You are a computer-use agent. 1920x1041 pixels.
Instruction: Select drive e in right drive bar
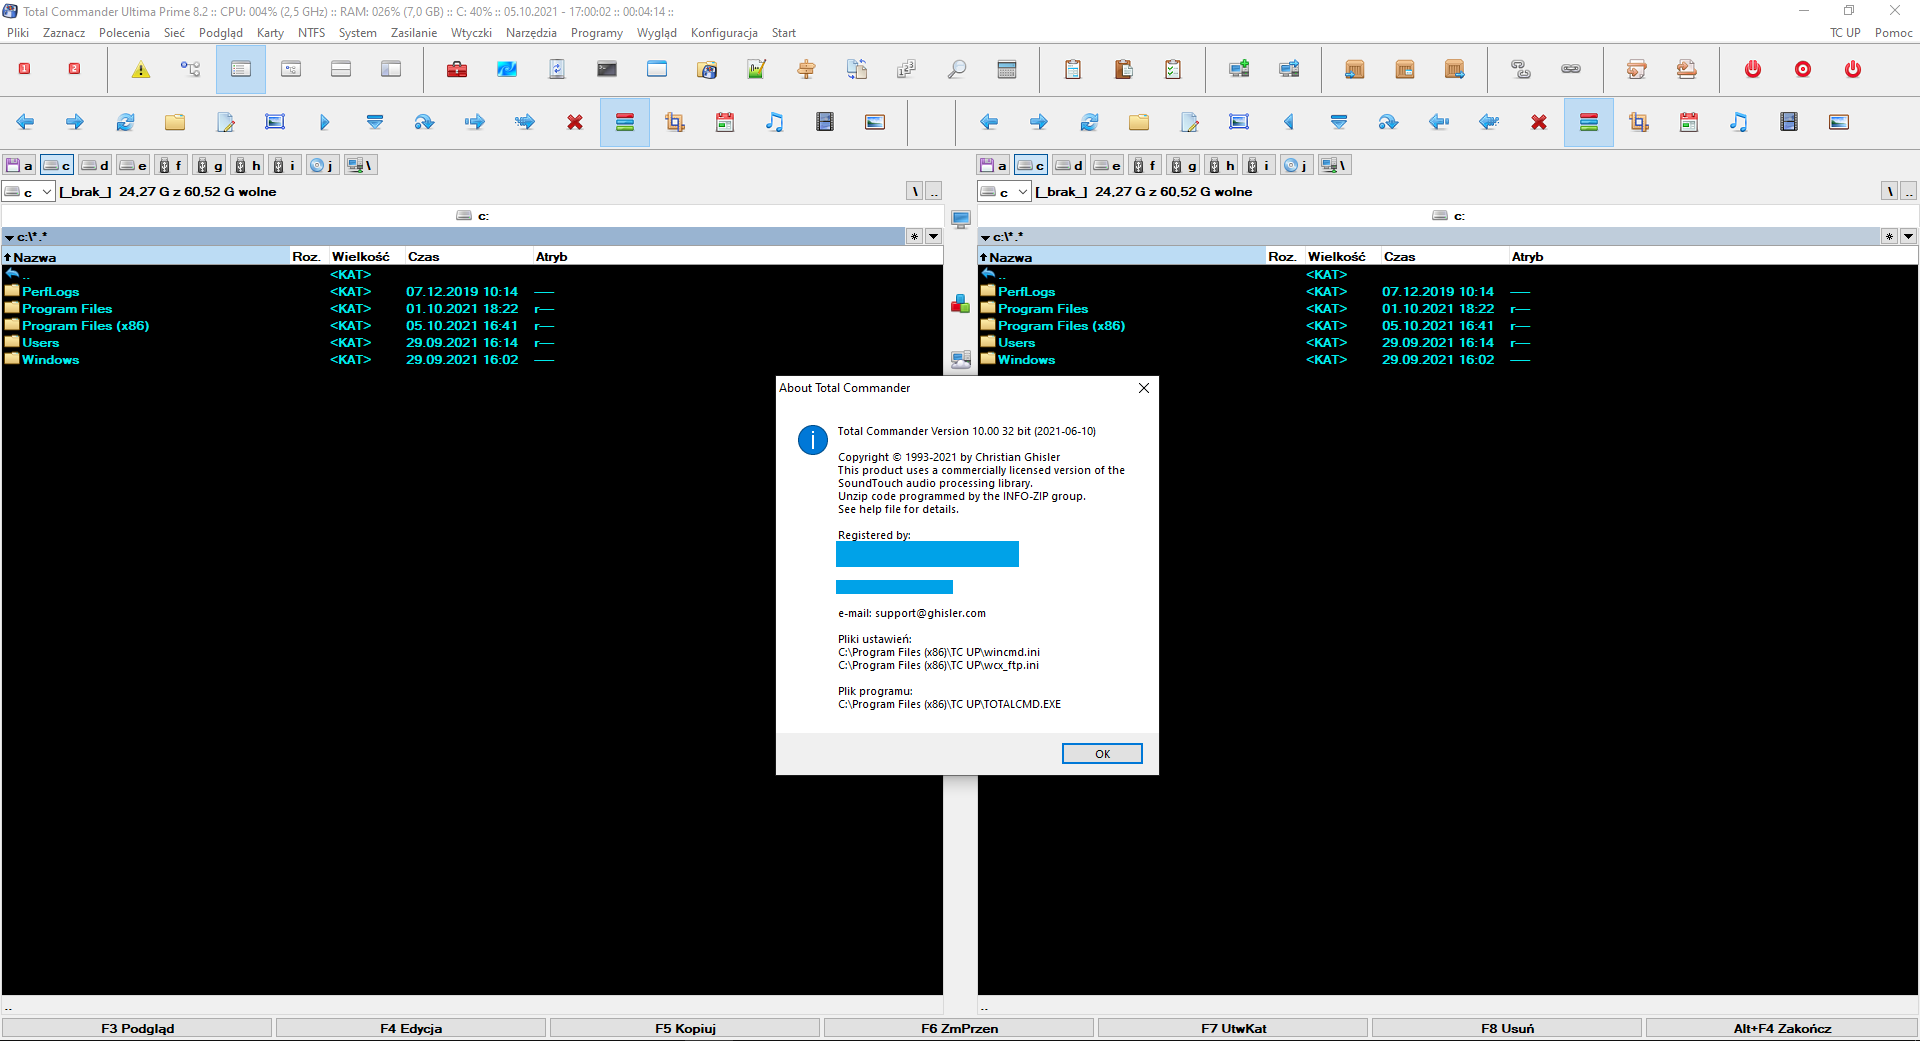pos(1107,165)
